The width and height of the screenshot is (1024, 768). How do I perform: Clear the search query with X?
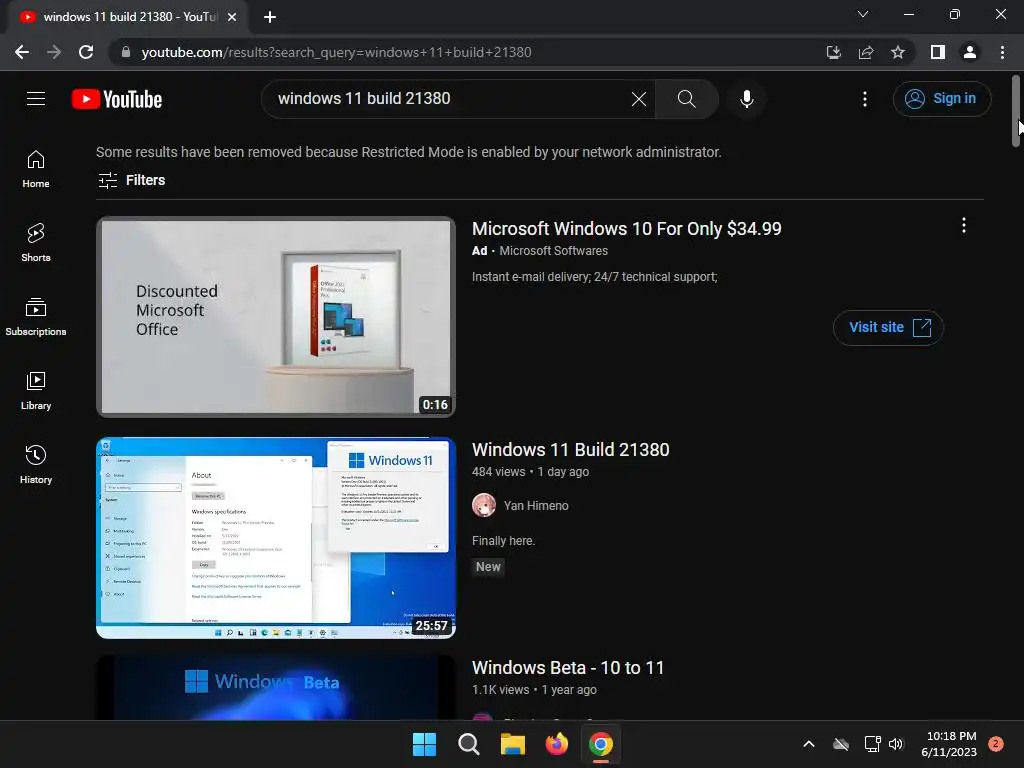[x=639, y=99]
